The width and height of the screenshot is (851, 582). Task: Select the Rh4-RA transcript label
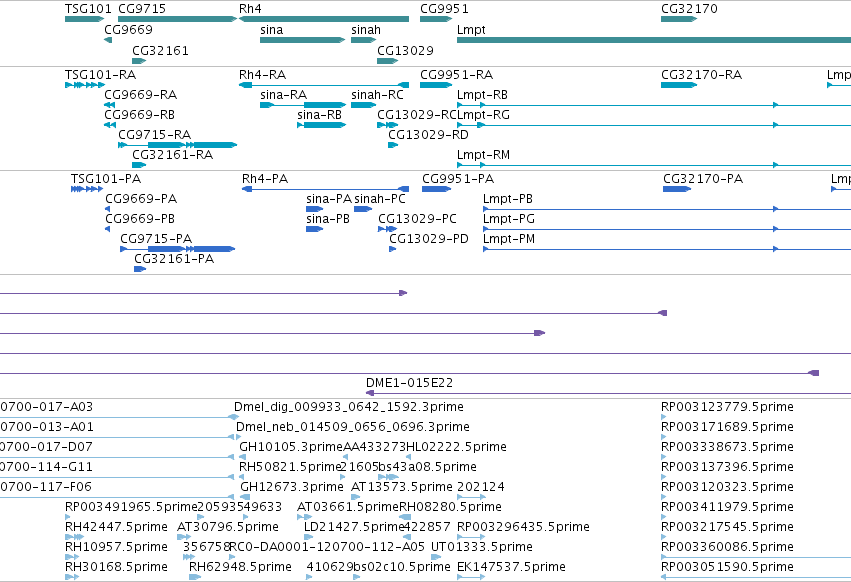click(x=262, y=75)
